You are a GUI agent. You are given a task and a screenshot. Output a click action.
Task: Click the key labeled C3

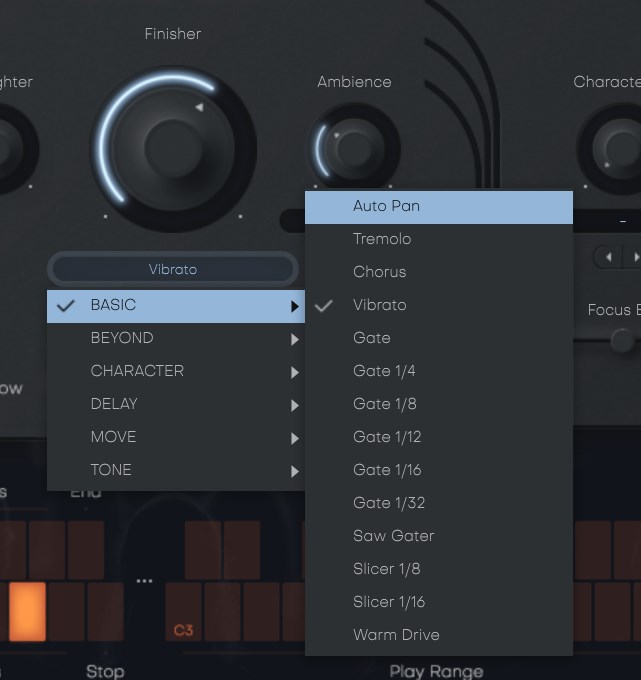pos(183,611)
